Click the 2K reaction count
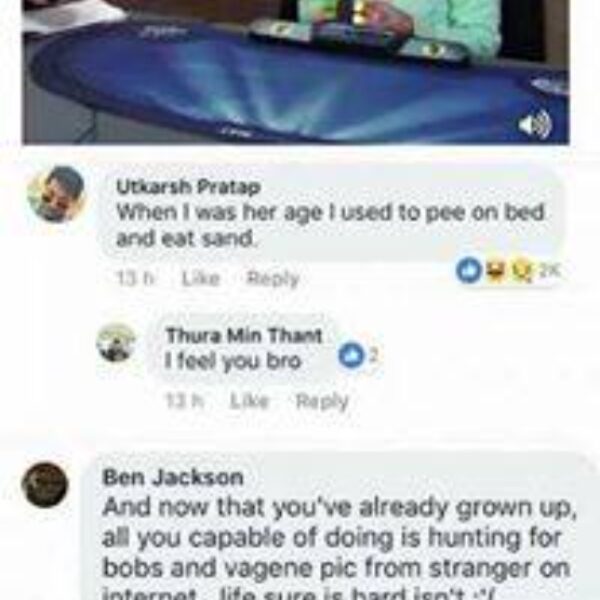 coord(550,271)
